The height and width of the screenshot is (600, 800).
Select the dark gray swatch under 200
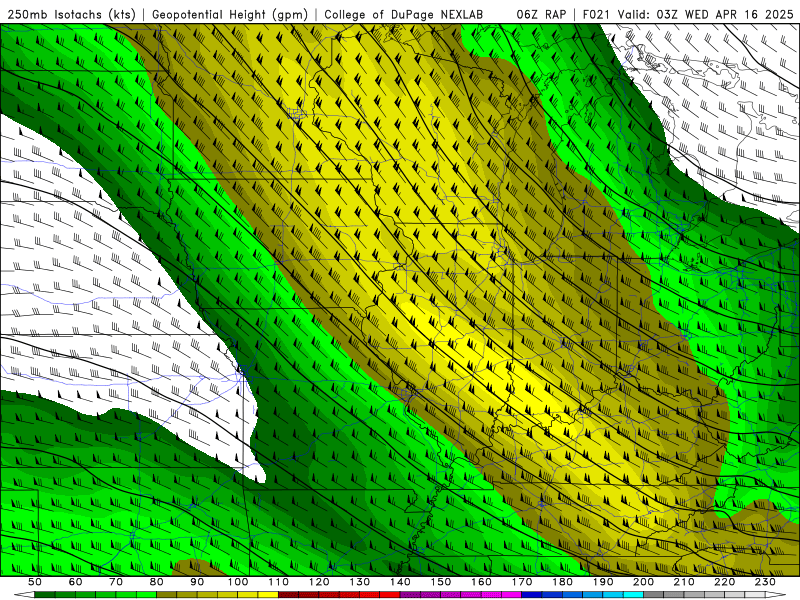(654, 595)
